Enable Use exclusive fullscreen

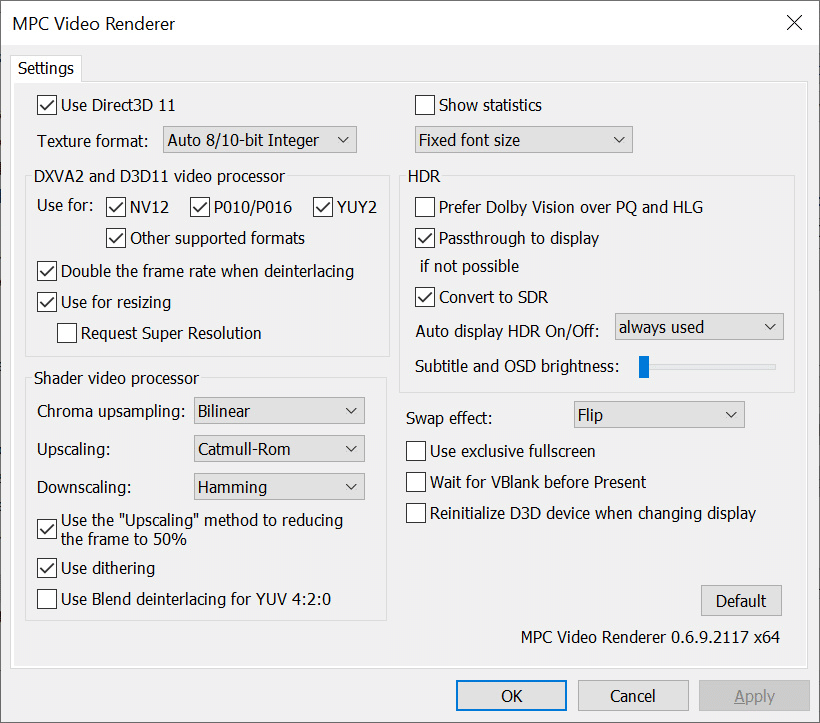(416, 451)
